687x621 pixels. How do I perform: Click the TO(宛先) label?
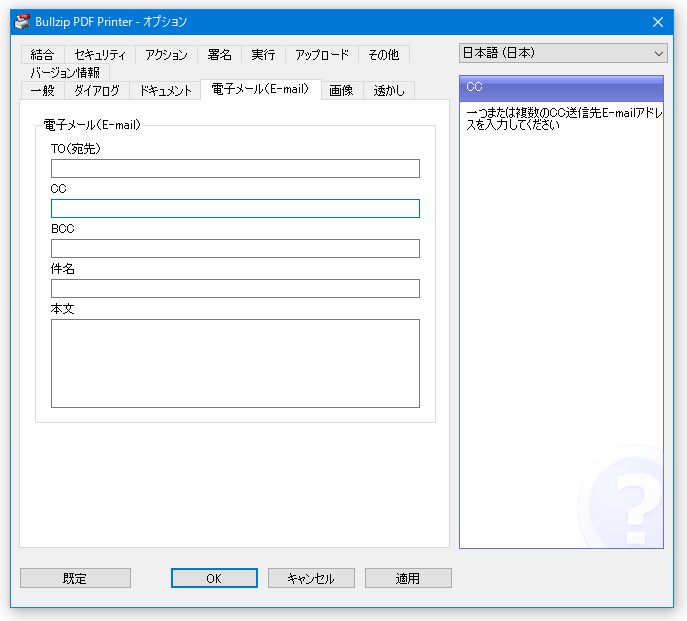tap(76, 149)
